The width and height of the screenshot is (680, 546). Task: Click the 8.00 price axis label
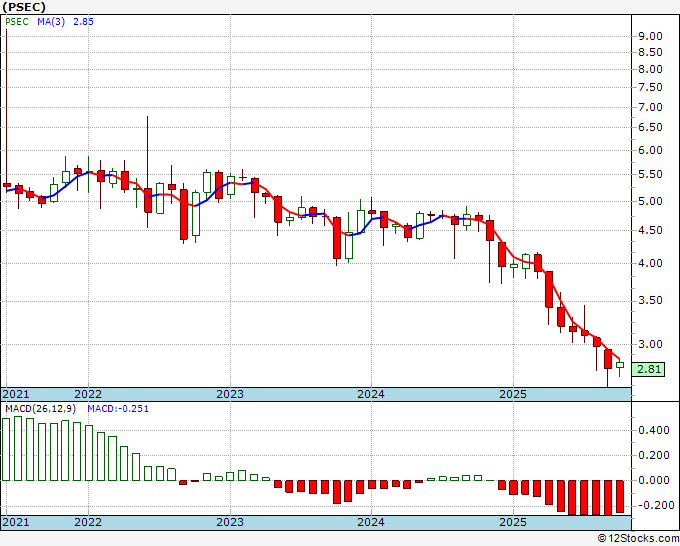[651, 69]
